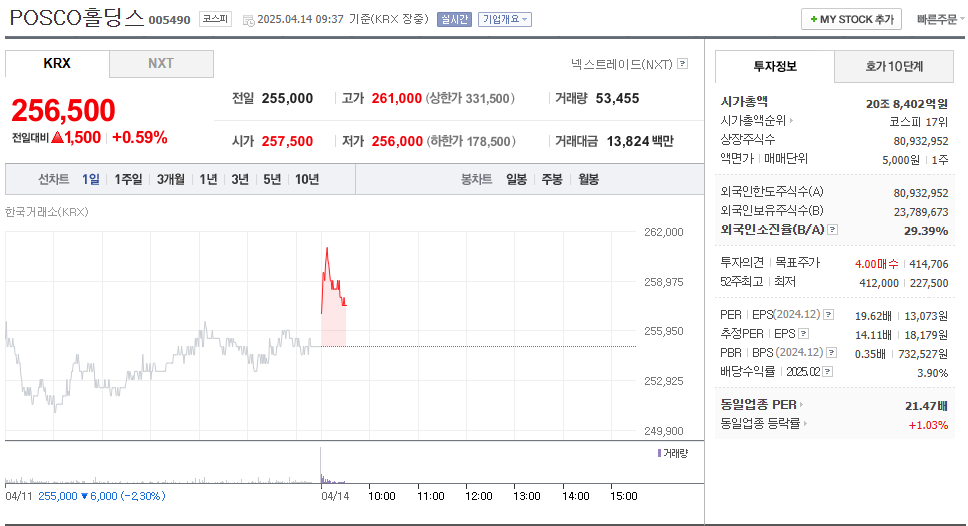Click the 고가 261,000 value
The height and width of the screenshot is (526, 968).
[x=396, y=99]
